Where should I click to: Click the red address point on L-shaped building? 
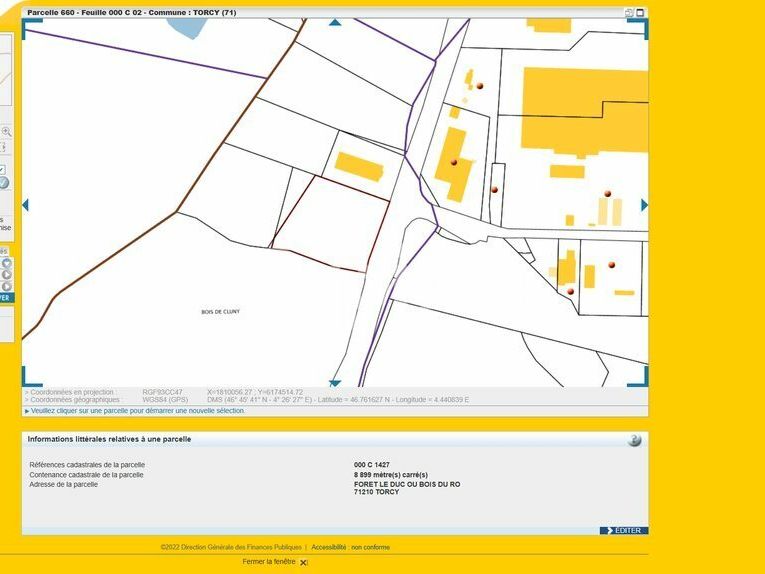click(454, 162)
